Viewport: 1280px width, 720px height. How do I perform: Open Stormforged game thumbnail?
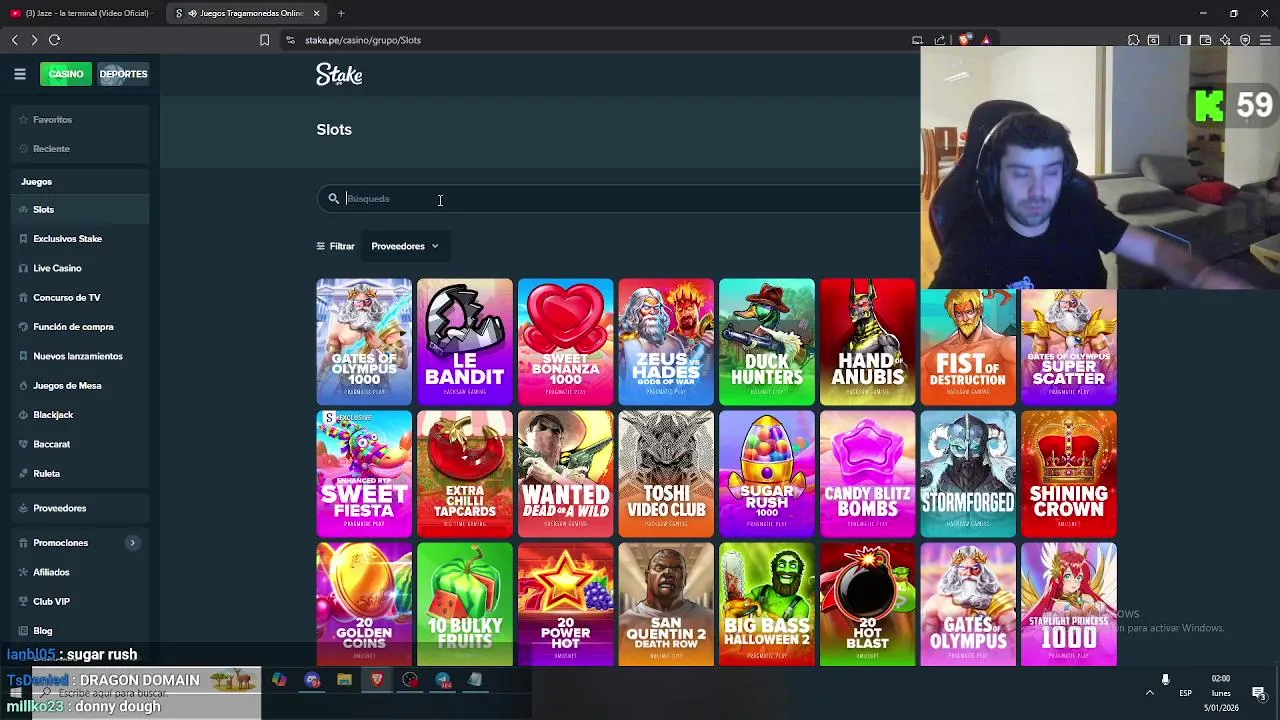tap(968, 474)
